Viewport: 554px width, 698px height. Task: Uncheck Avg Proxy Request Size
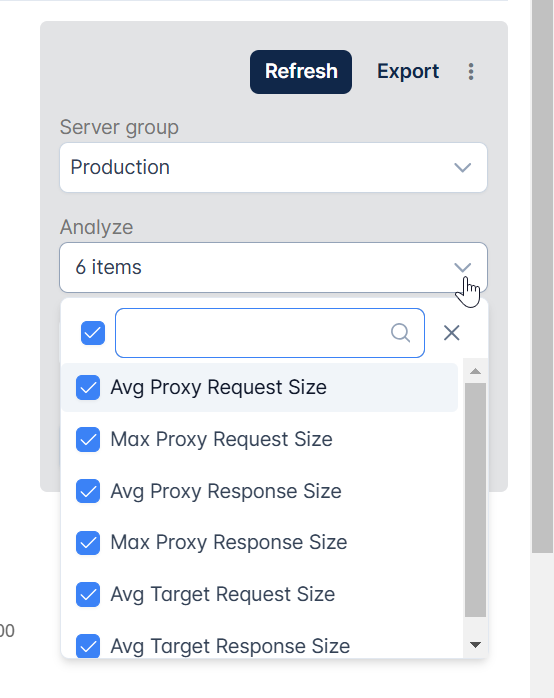click(x=88, y=387)
